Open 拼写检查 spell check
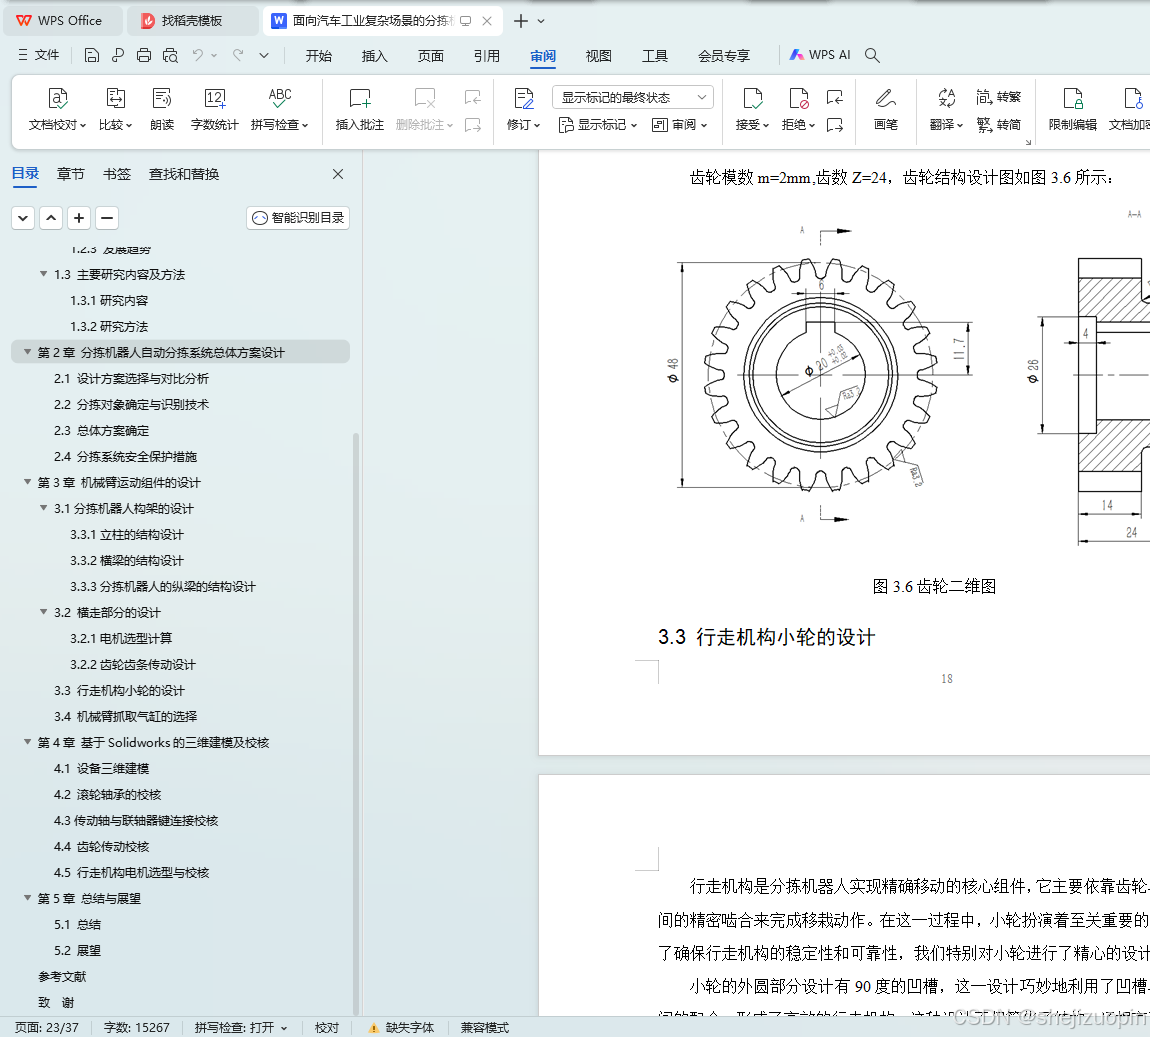Image resolution: width=1150 pixels, height=1037 pixels. pos(279,109)
